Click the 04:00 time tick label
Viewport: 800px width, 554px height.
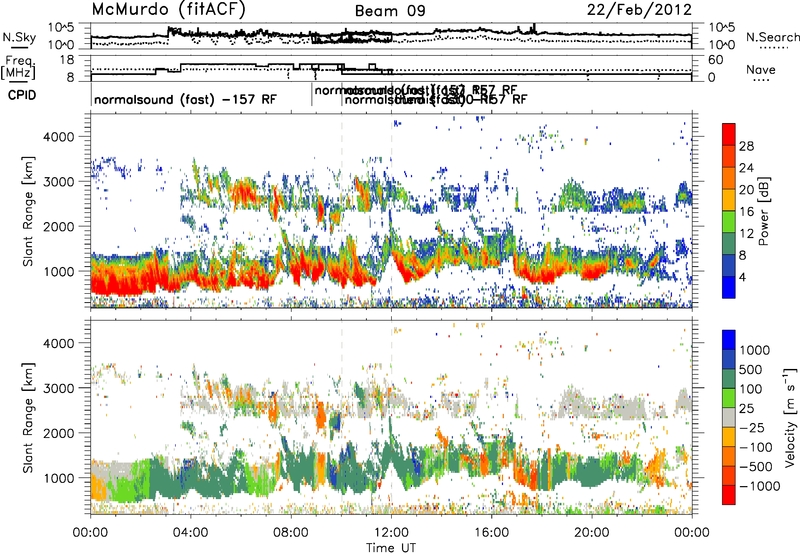click(x=190, y=533)
